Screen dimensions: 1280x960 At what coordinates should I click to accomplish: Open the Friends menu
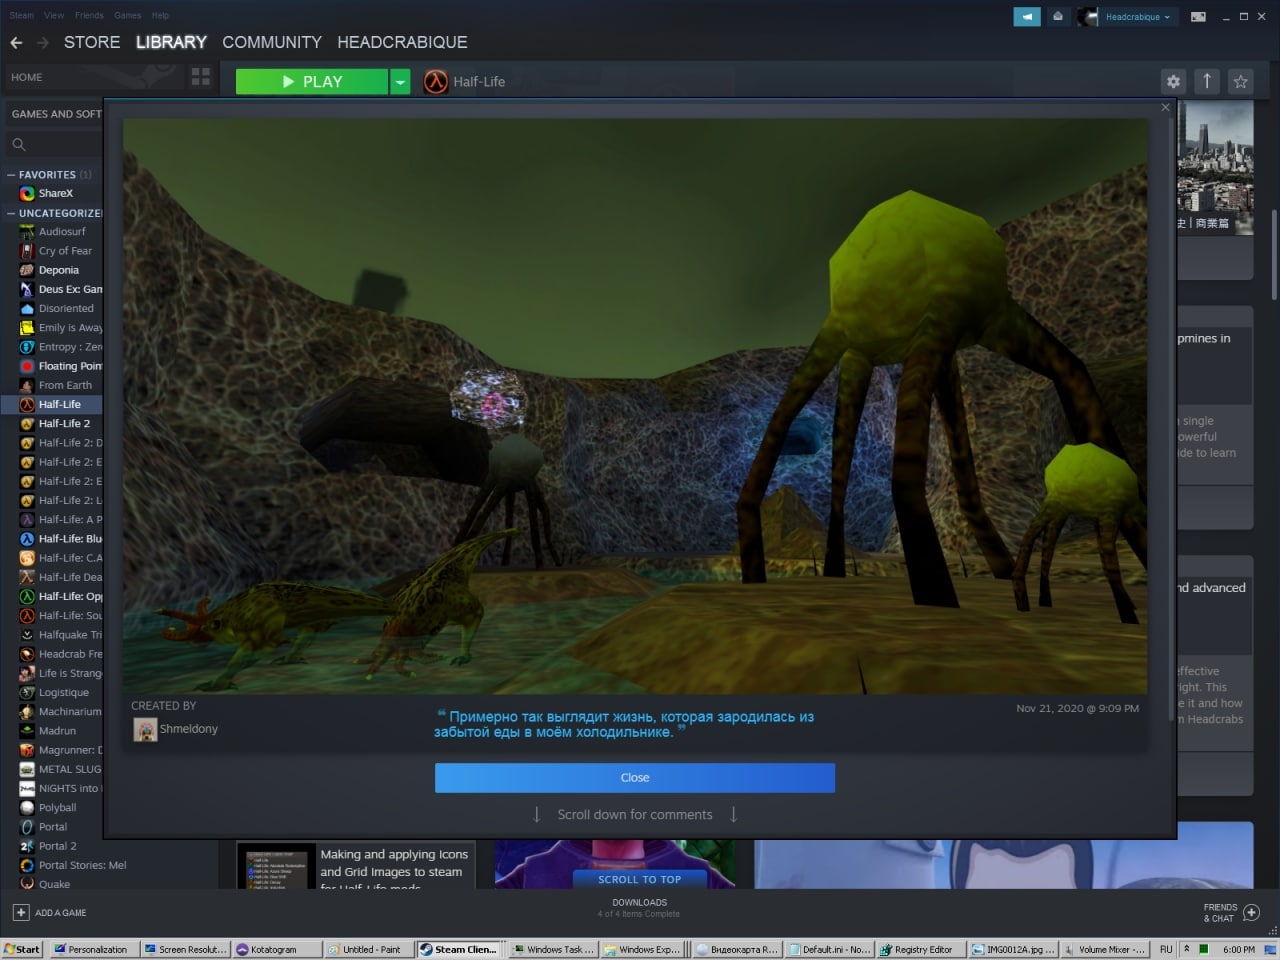coord(89,15)
